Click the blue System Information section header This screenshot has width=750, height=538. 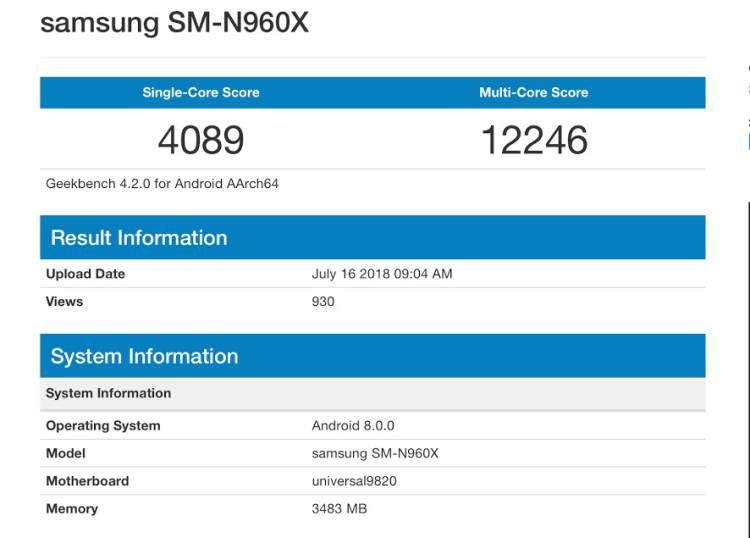(x=373, y=356)
